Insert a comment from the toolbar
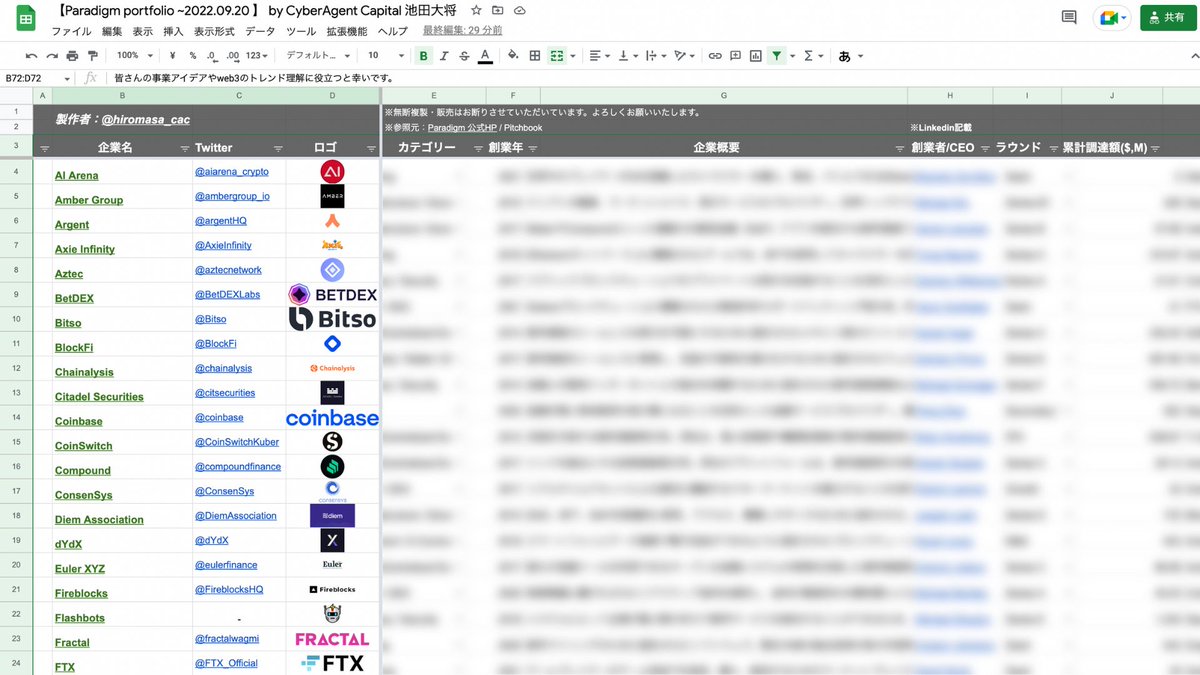The image size is (1200, 675). tap(735, 56)
